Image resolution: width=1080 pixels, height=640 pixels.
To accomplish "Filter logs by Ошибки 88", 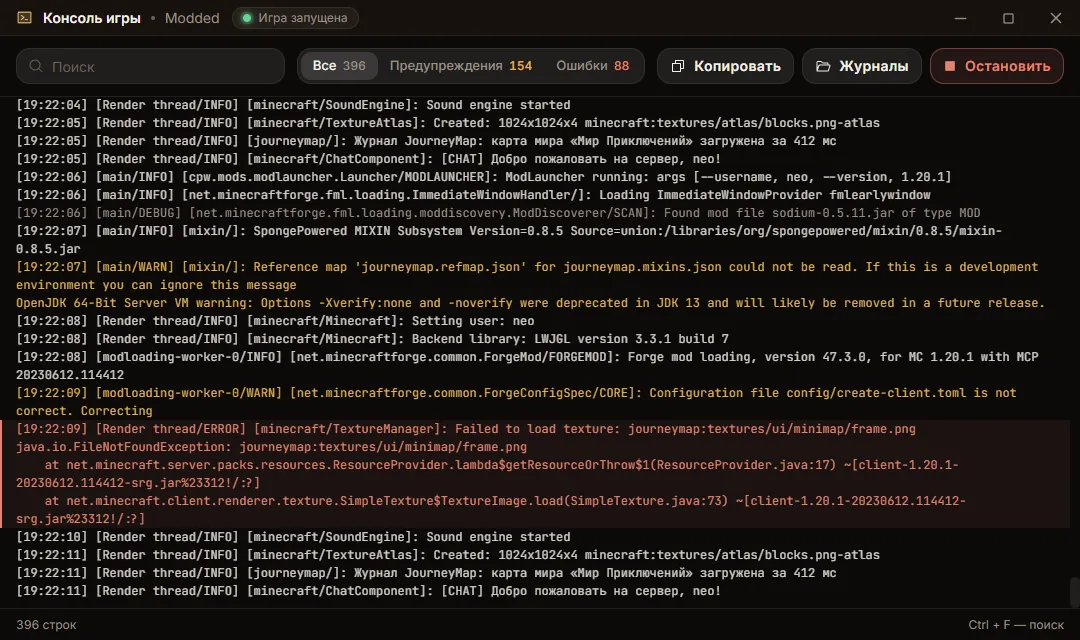I will coord(592,66).
